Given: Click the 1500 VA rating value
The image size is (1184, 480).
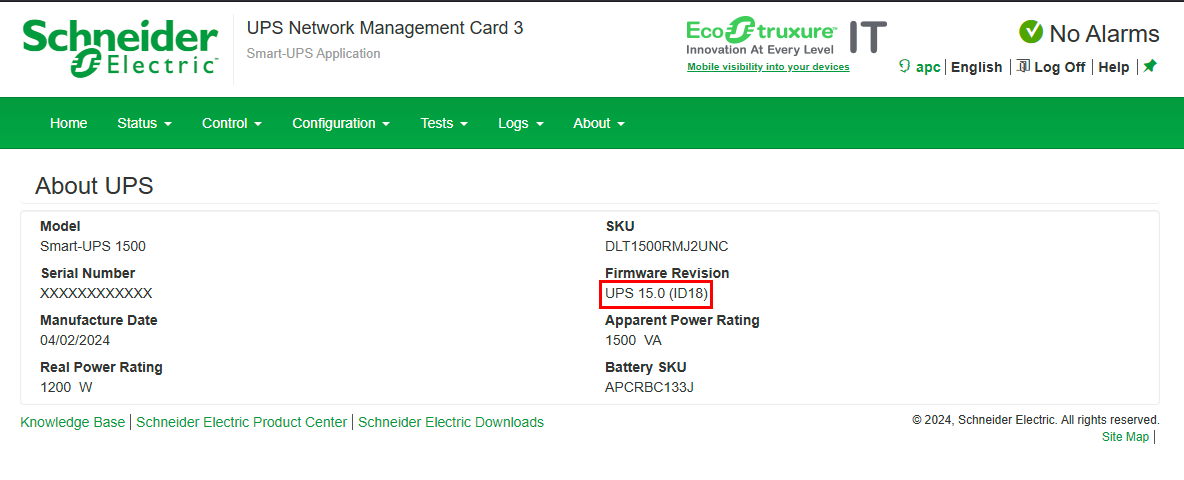Looking at the screenshot, I should click(634, 340).
